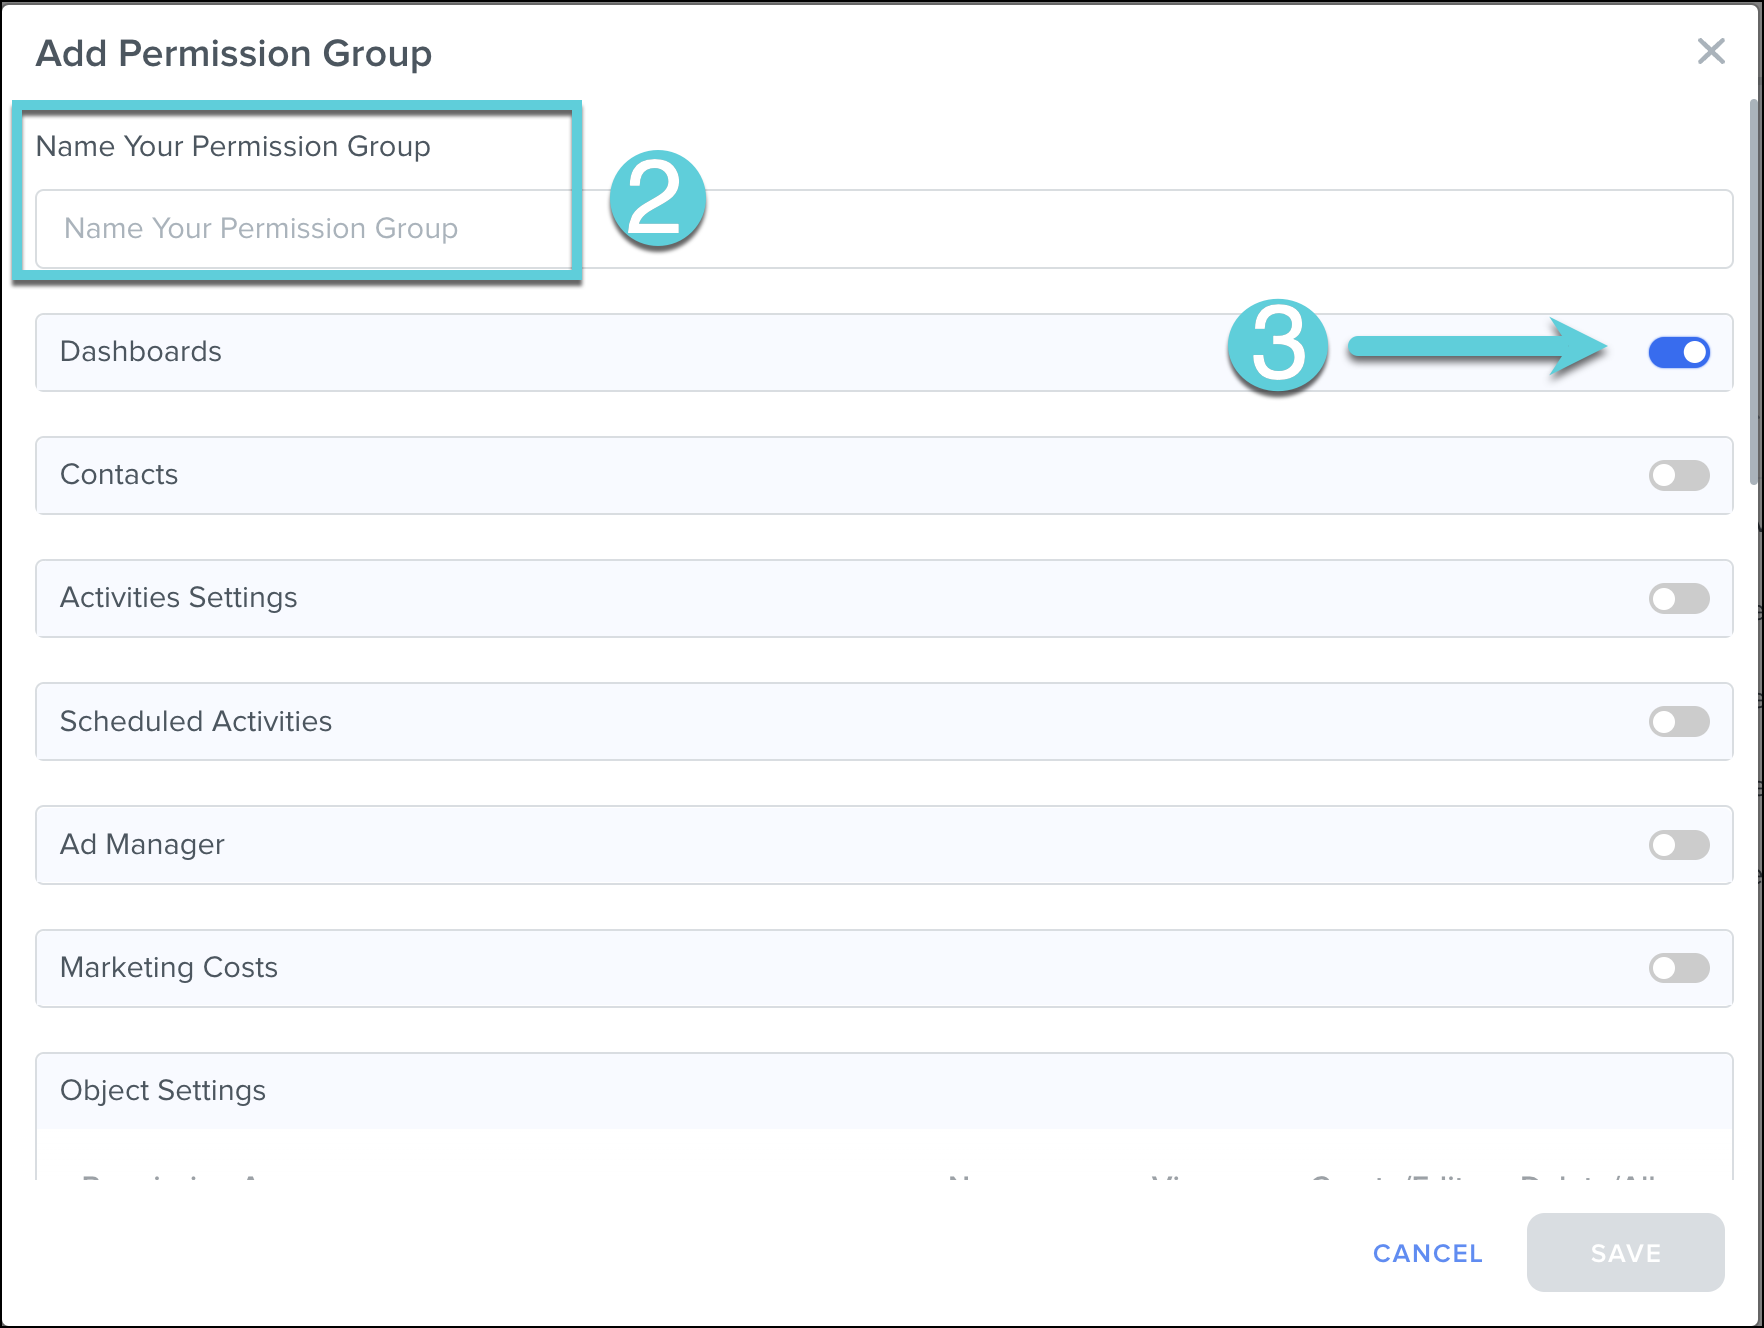Turn on the Activities Settings toggle
Viewport: 1764px width, 1328px height.
click(x=1678, y=598)
